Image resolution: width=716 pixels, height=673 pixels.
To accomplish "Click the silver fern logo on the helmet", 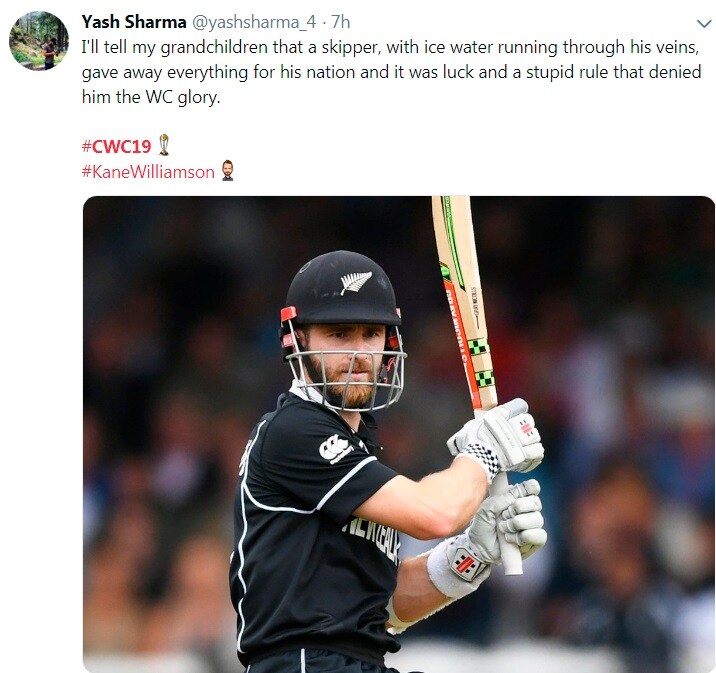I will pos(356,282).
